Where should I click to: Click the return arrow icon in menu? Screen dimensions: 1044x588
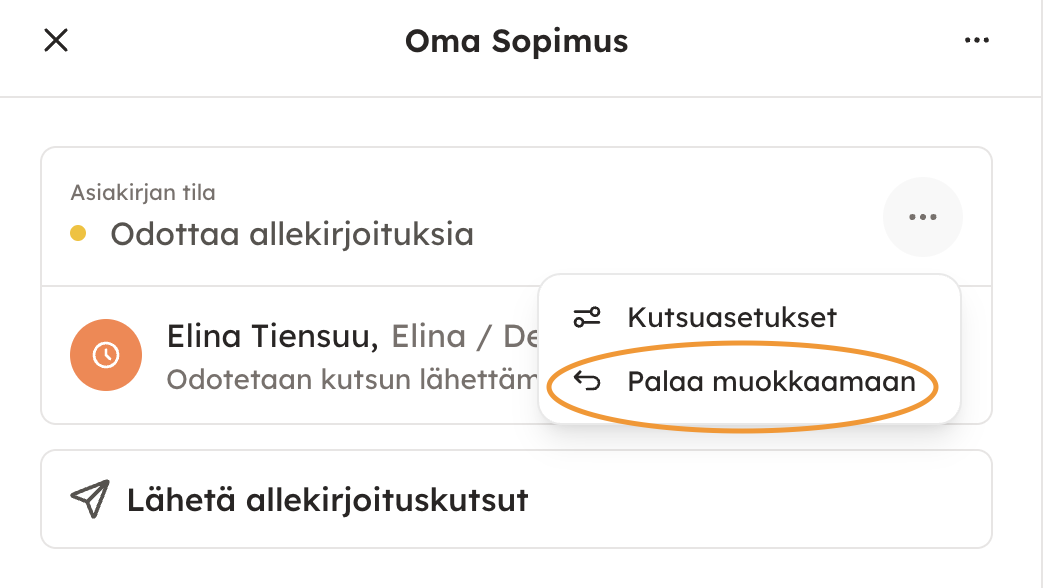[x=587, y=381]
